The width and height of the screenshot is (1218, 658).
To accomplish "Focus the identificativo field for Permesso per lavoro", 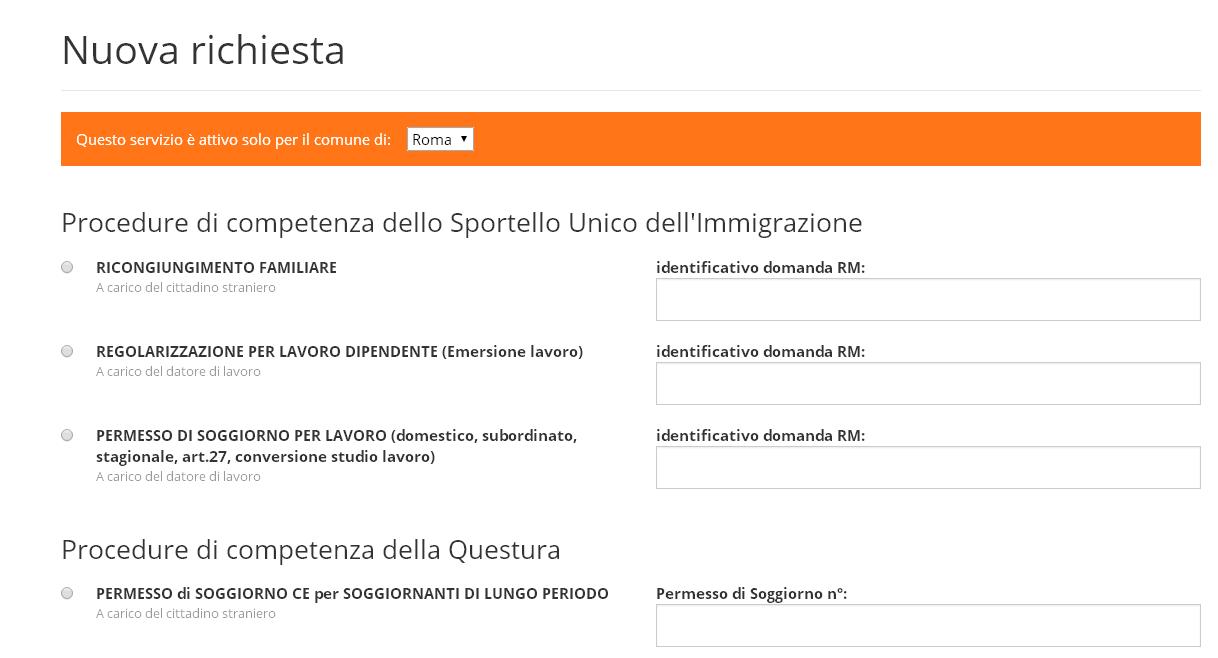I will tap(927, 468).
